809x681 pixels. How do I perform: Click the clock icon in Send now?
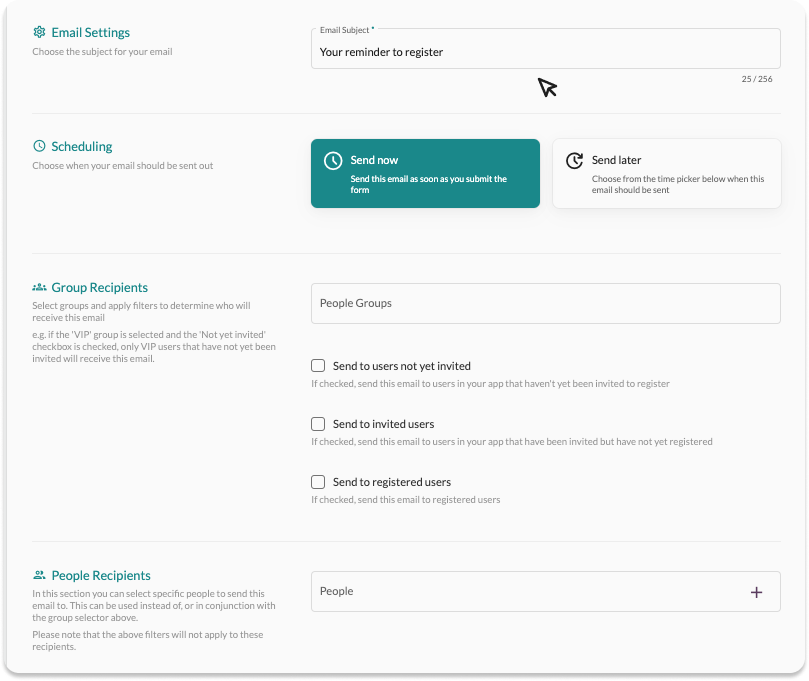pyautogui.click(x=333, y=161)
